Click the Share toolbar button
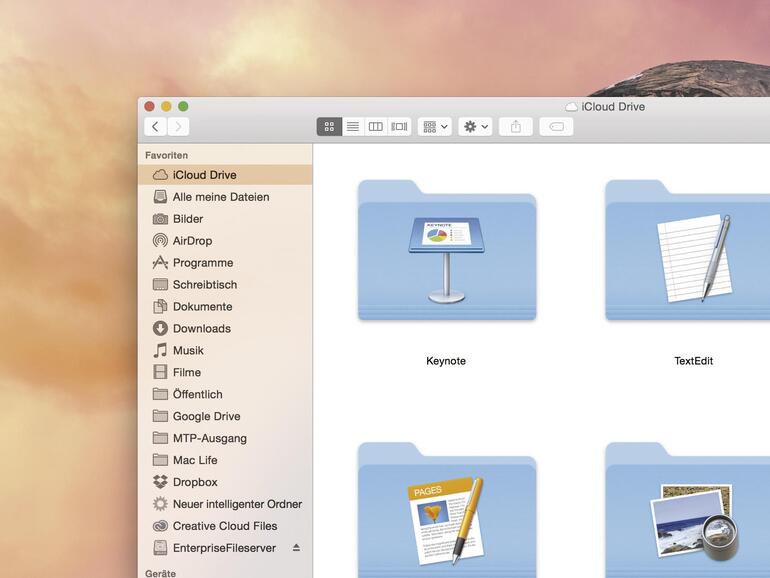Screen dimensions: 770x578 coord(516,127)
